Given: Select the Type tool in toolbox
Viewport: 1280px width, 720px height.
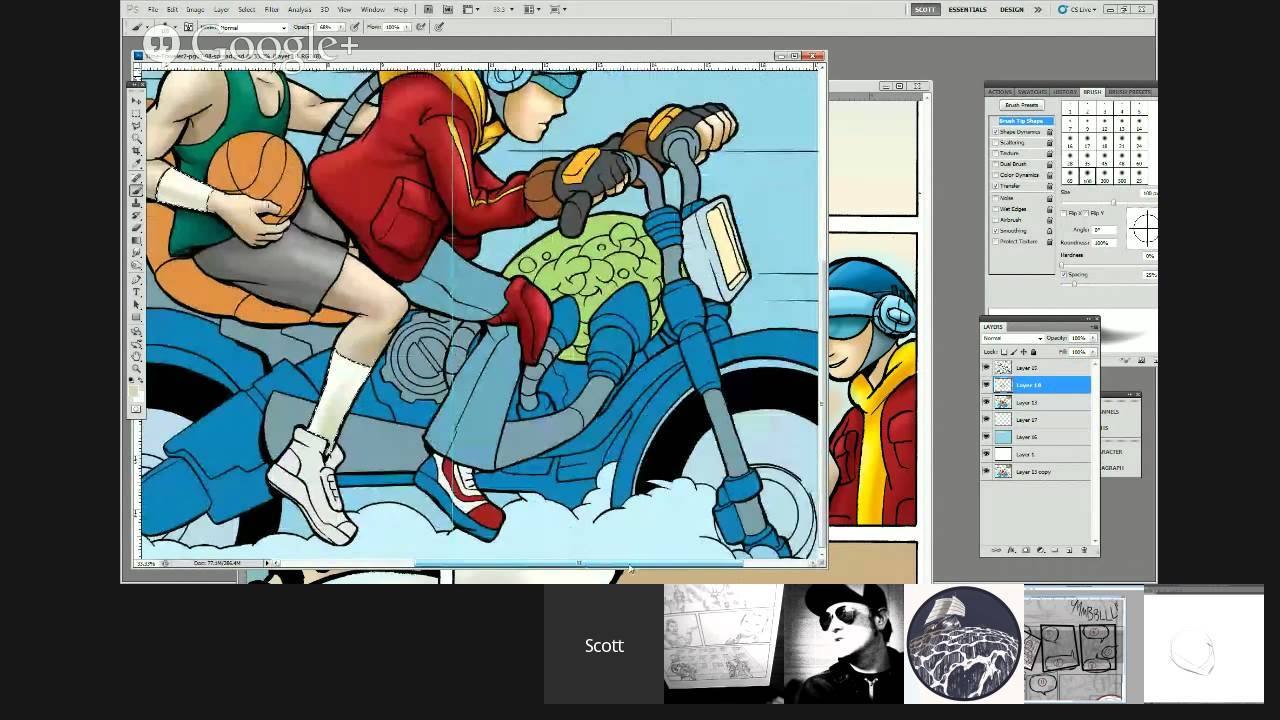Looking at the screenshot, I should click(136, 292).
